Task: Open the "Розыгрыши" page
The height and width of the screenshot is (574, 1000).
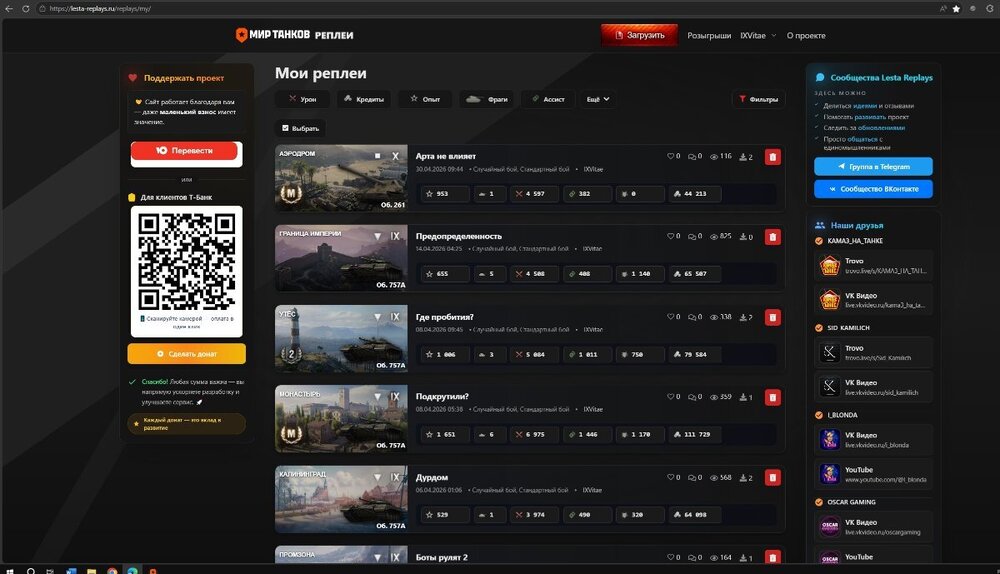Action: (709, 36)
